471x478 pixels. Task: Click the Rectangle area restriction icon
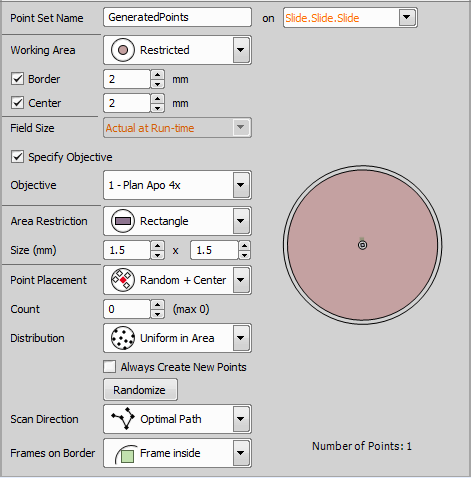pos(123,221)
